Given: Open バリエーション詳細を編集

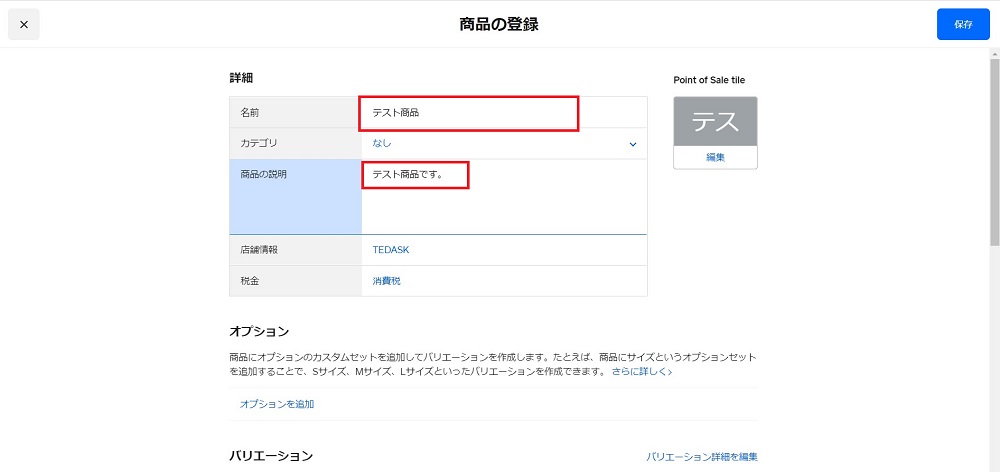Looking at the screenshot, I should (702, 457).
